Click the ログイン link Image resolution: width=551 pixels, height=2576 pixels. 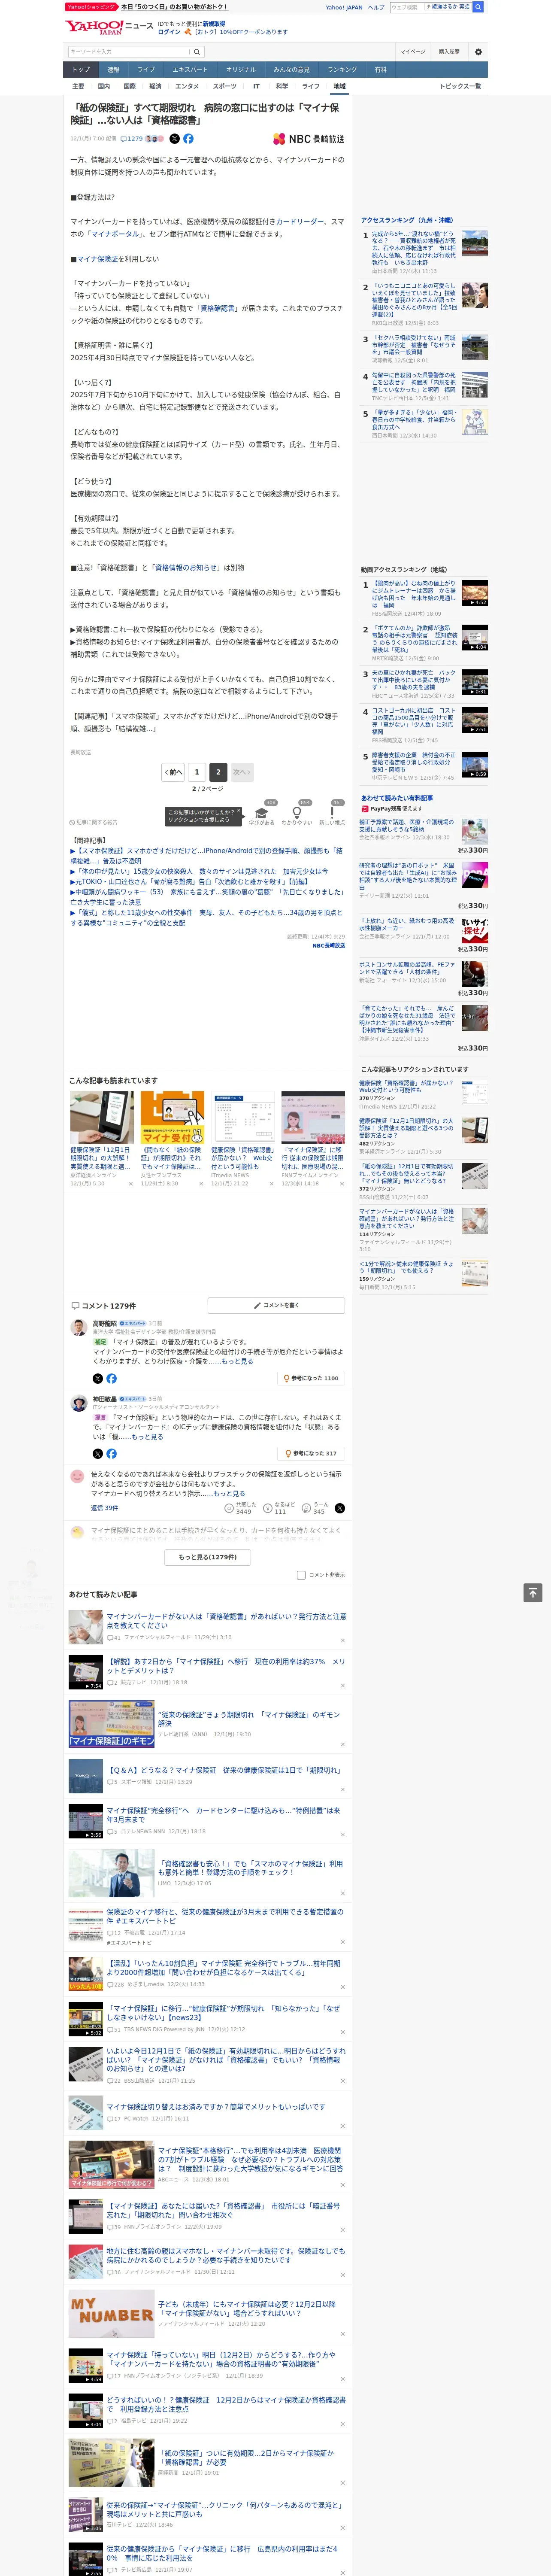point(169,32)
